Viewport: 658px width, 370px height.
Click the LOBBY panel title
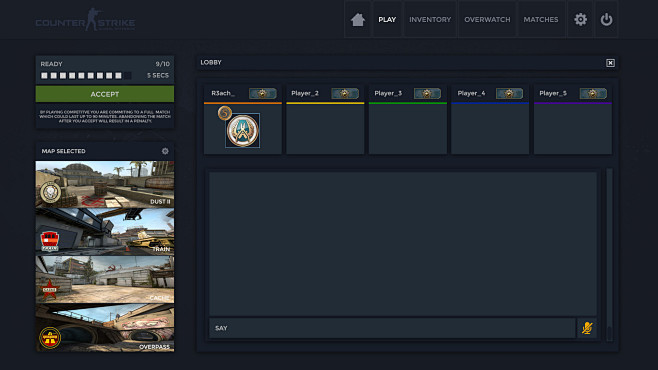[x=211, y=62]
